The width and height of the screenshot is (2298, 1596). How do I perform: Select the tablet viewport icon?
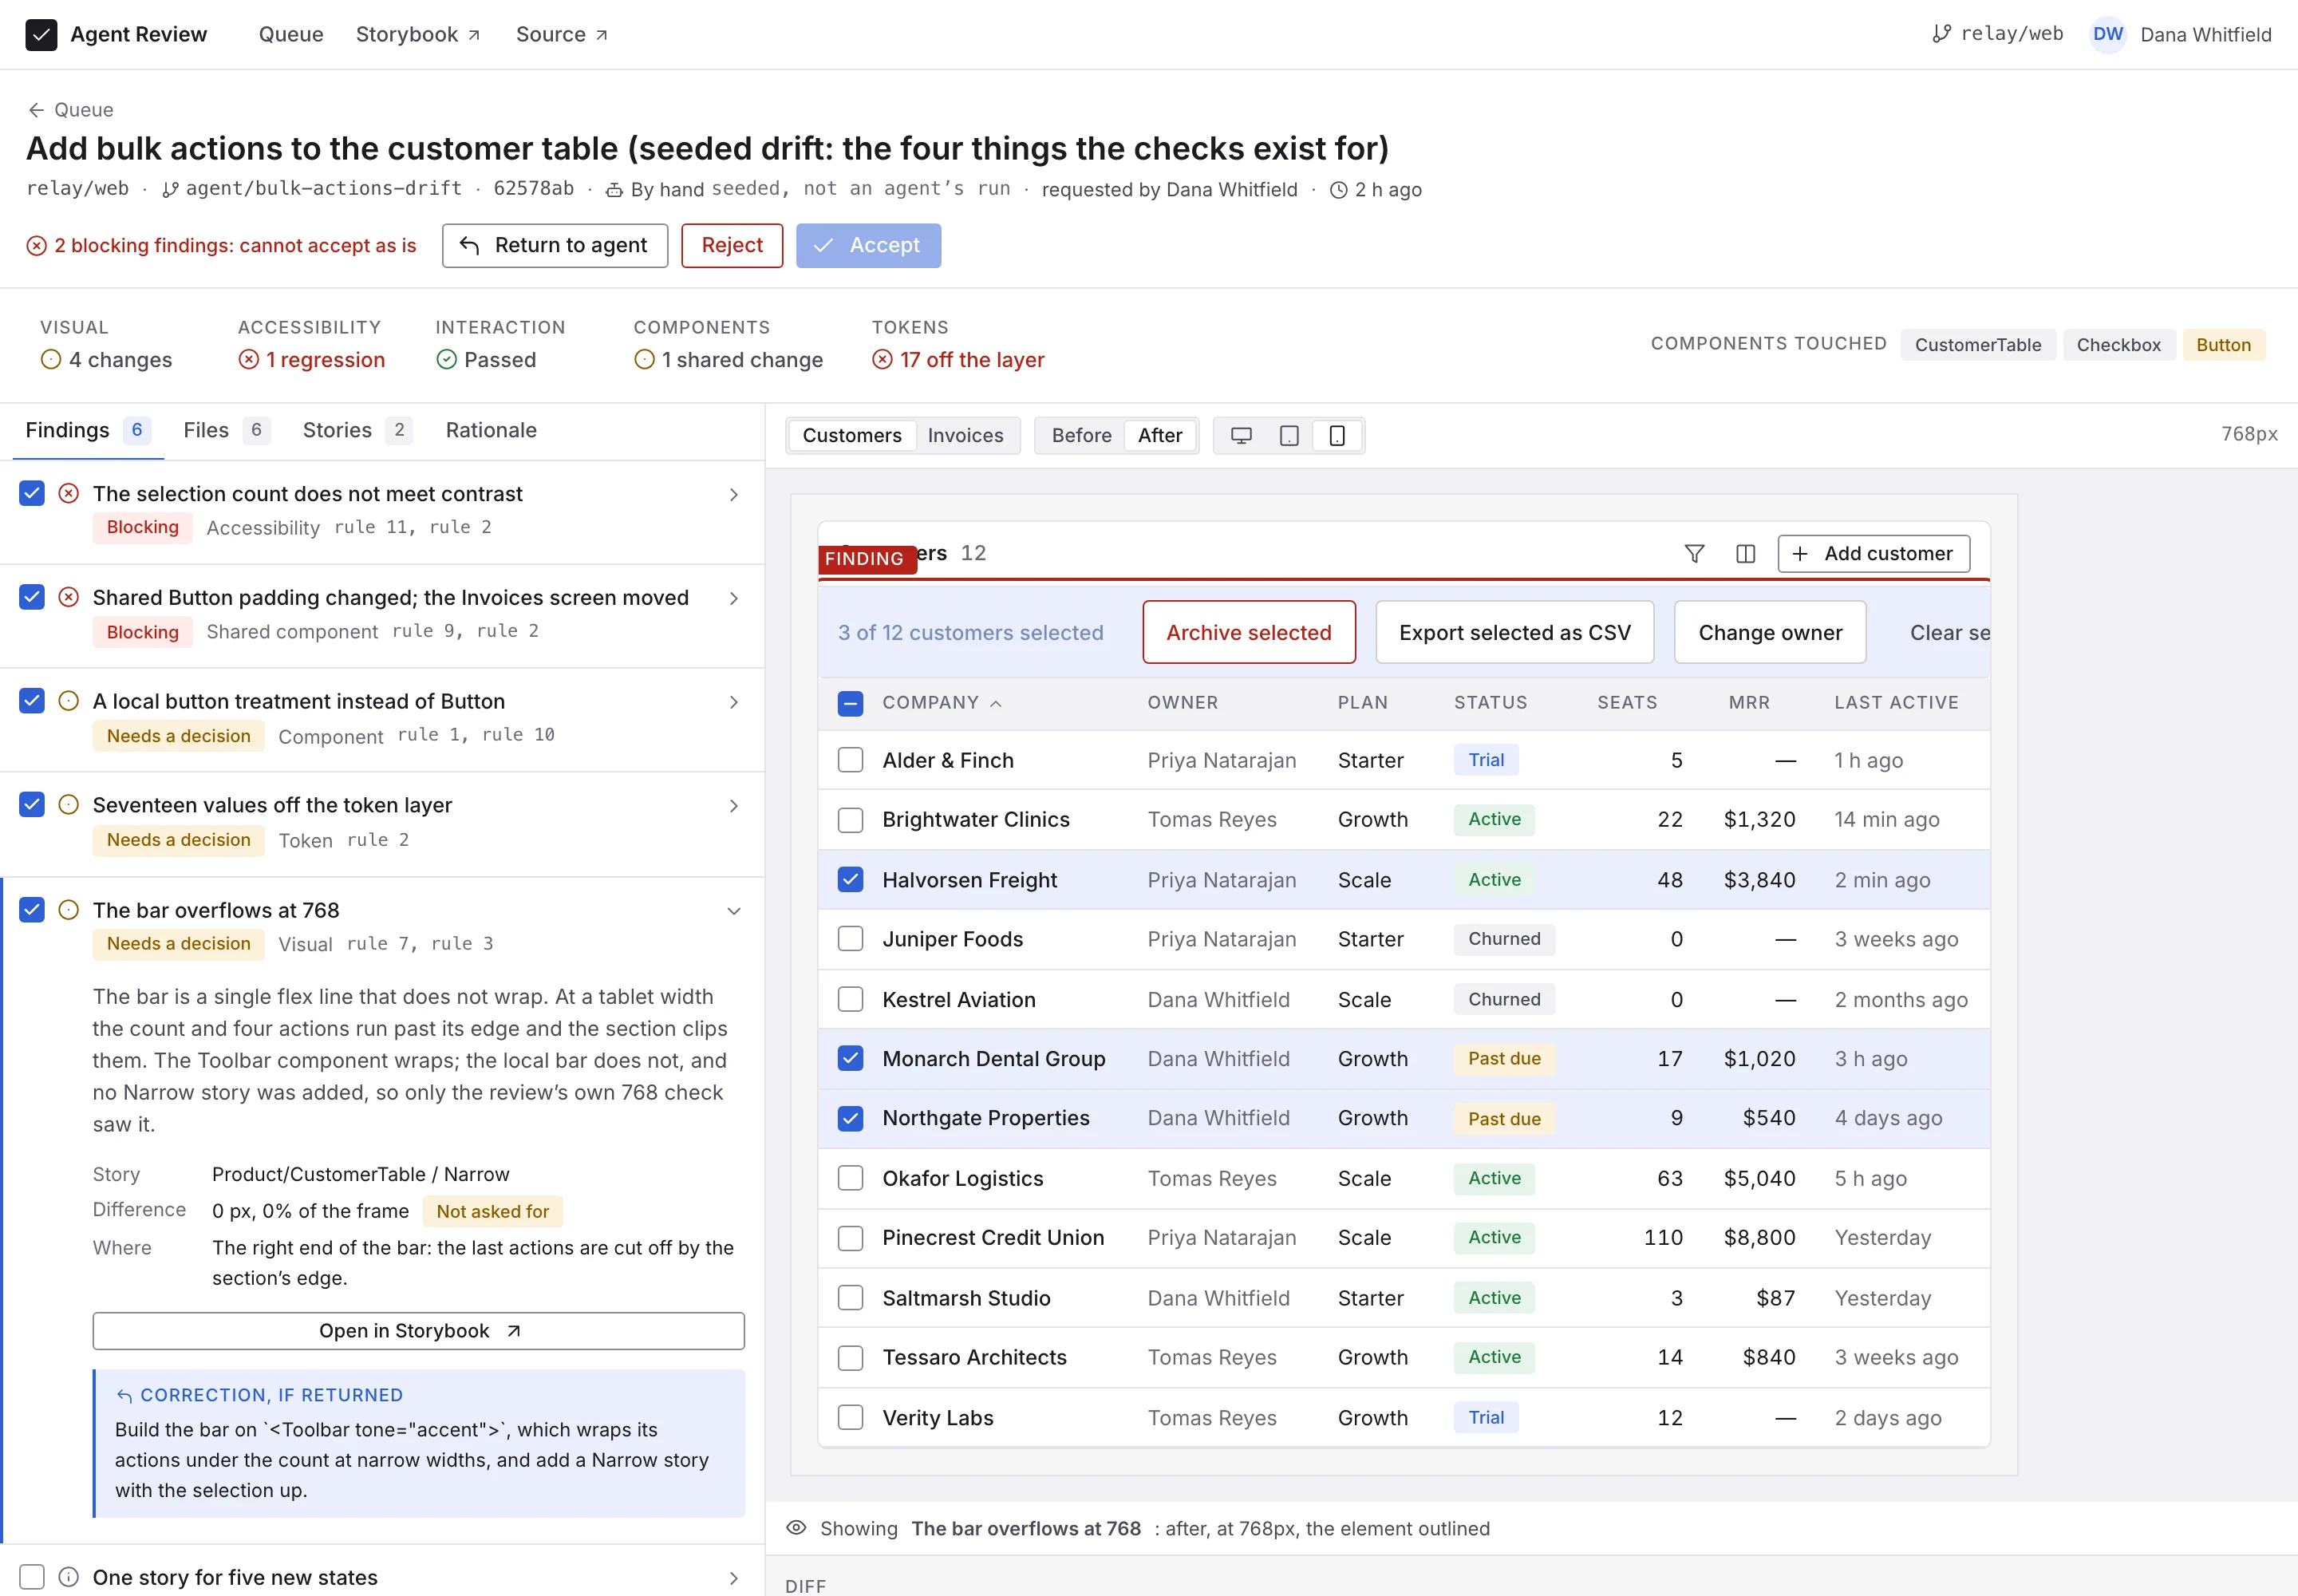coord(1289,436)
